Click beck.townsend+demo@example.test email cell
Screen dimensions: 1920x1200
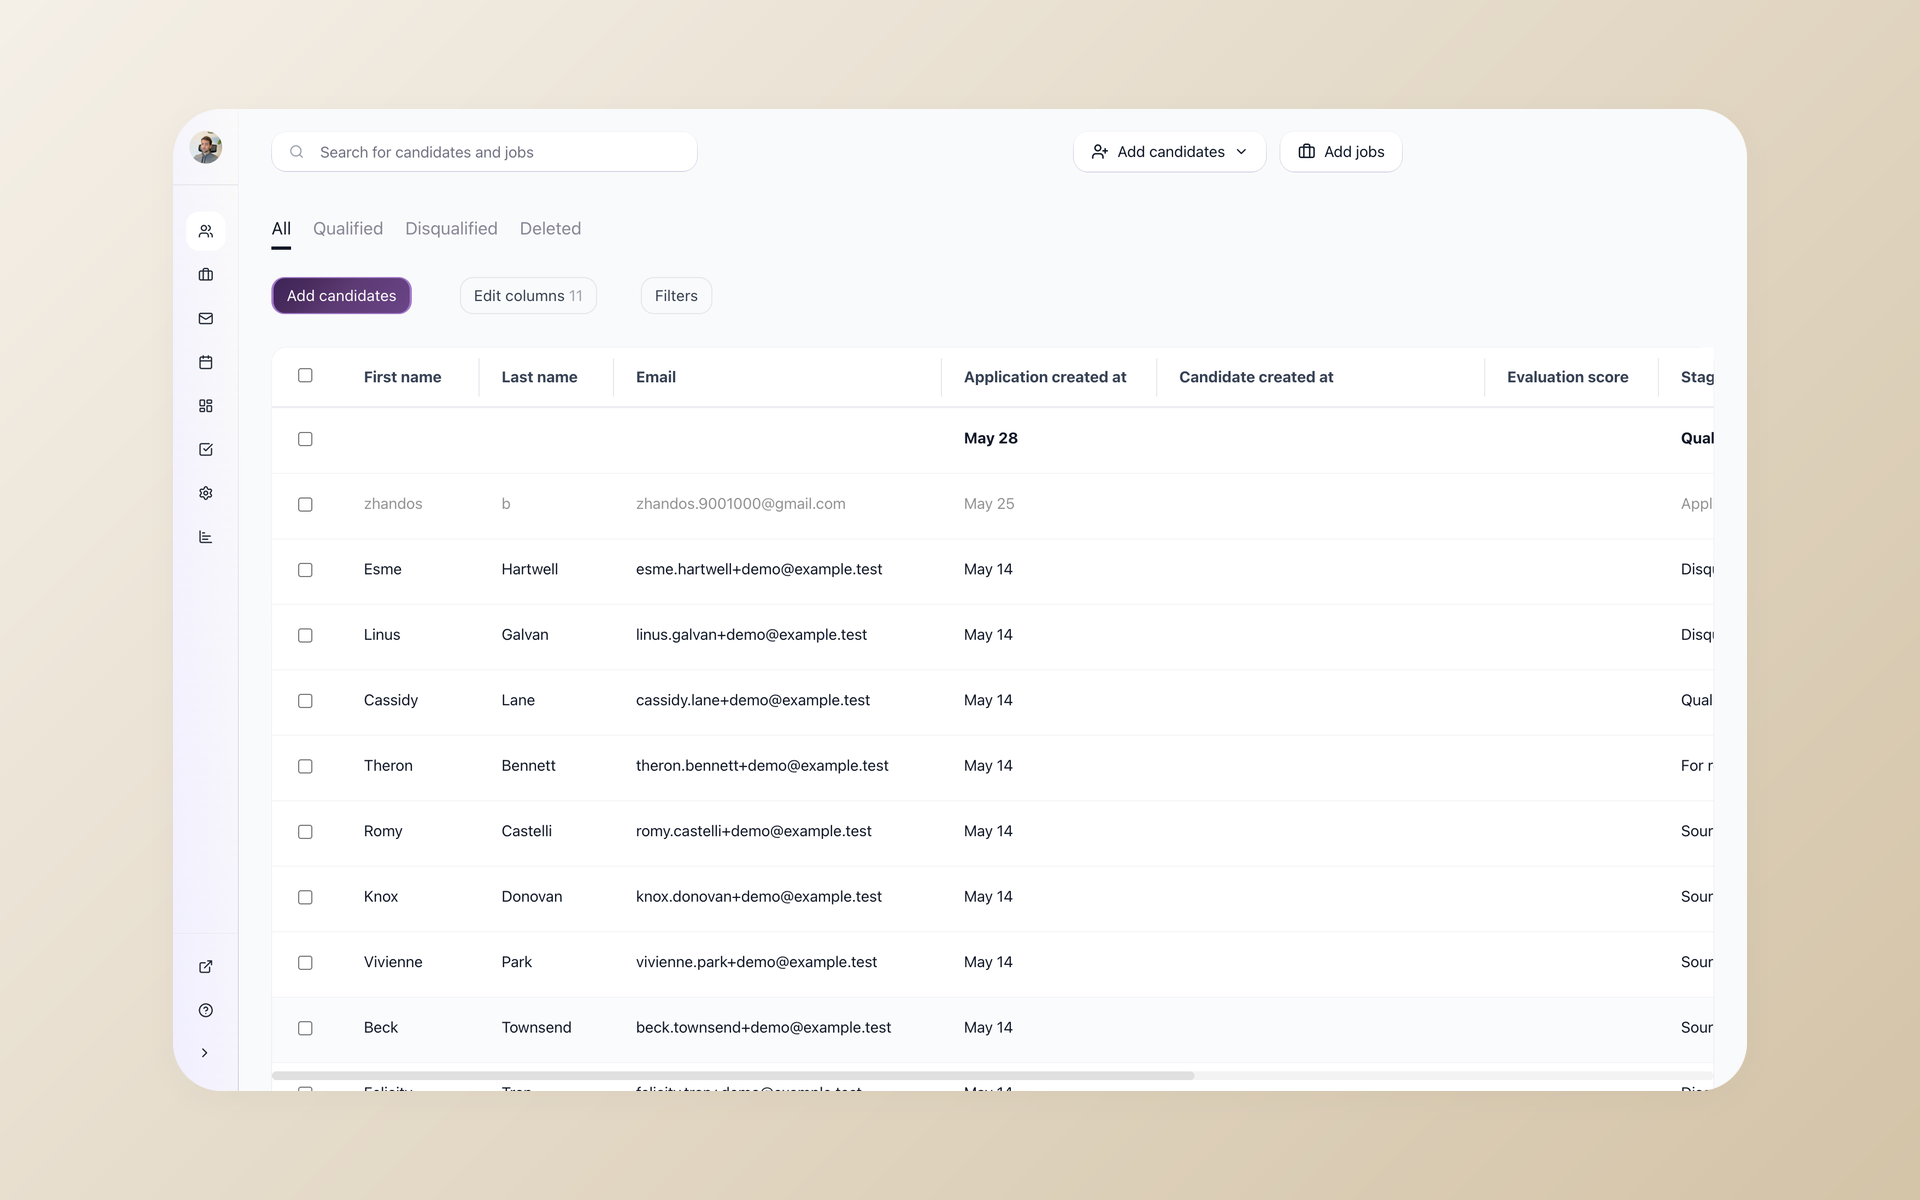pyautogui.click(x=763, y=1028)
